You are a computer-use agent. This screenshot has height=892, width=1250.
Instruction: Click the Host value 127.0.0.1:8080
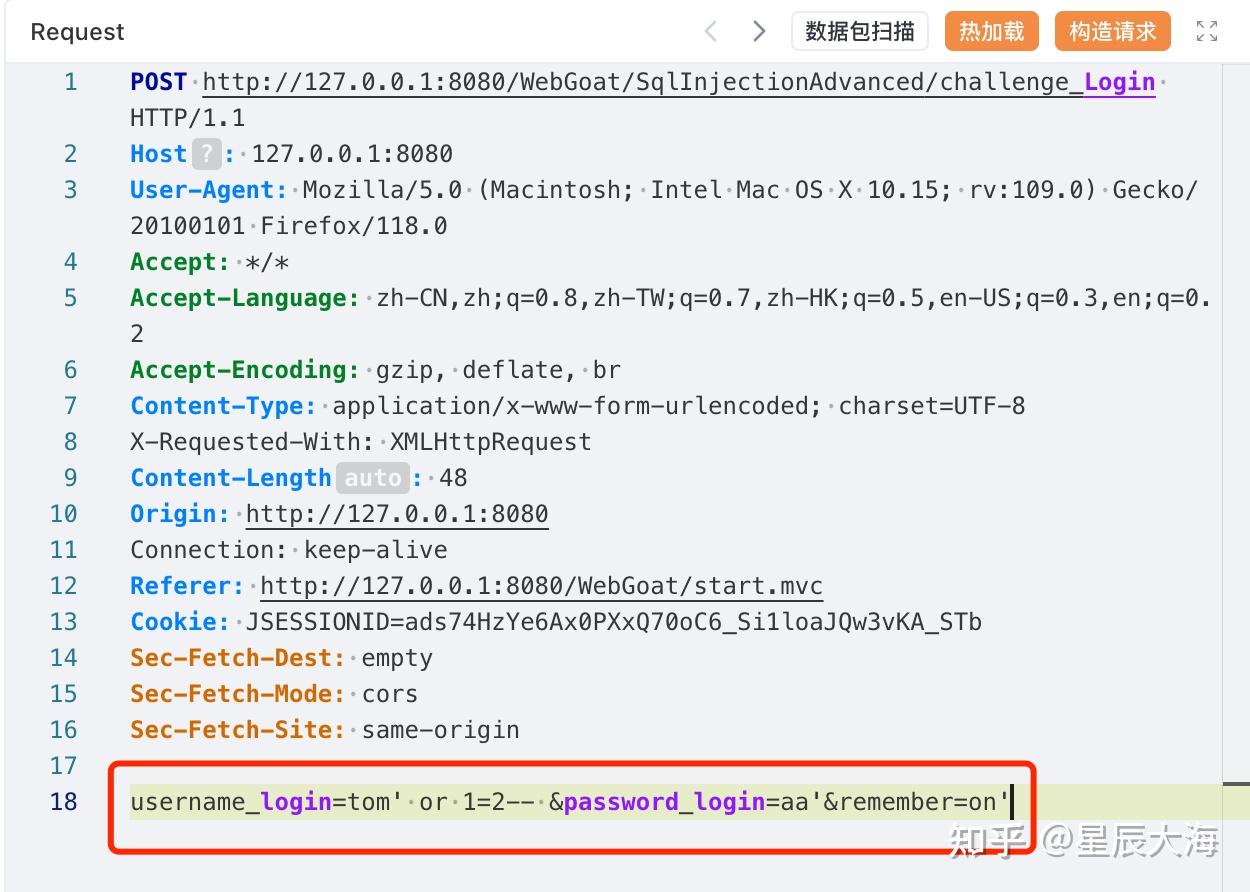(x=352, y=154)
